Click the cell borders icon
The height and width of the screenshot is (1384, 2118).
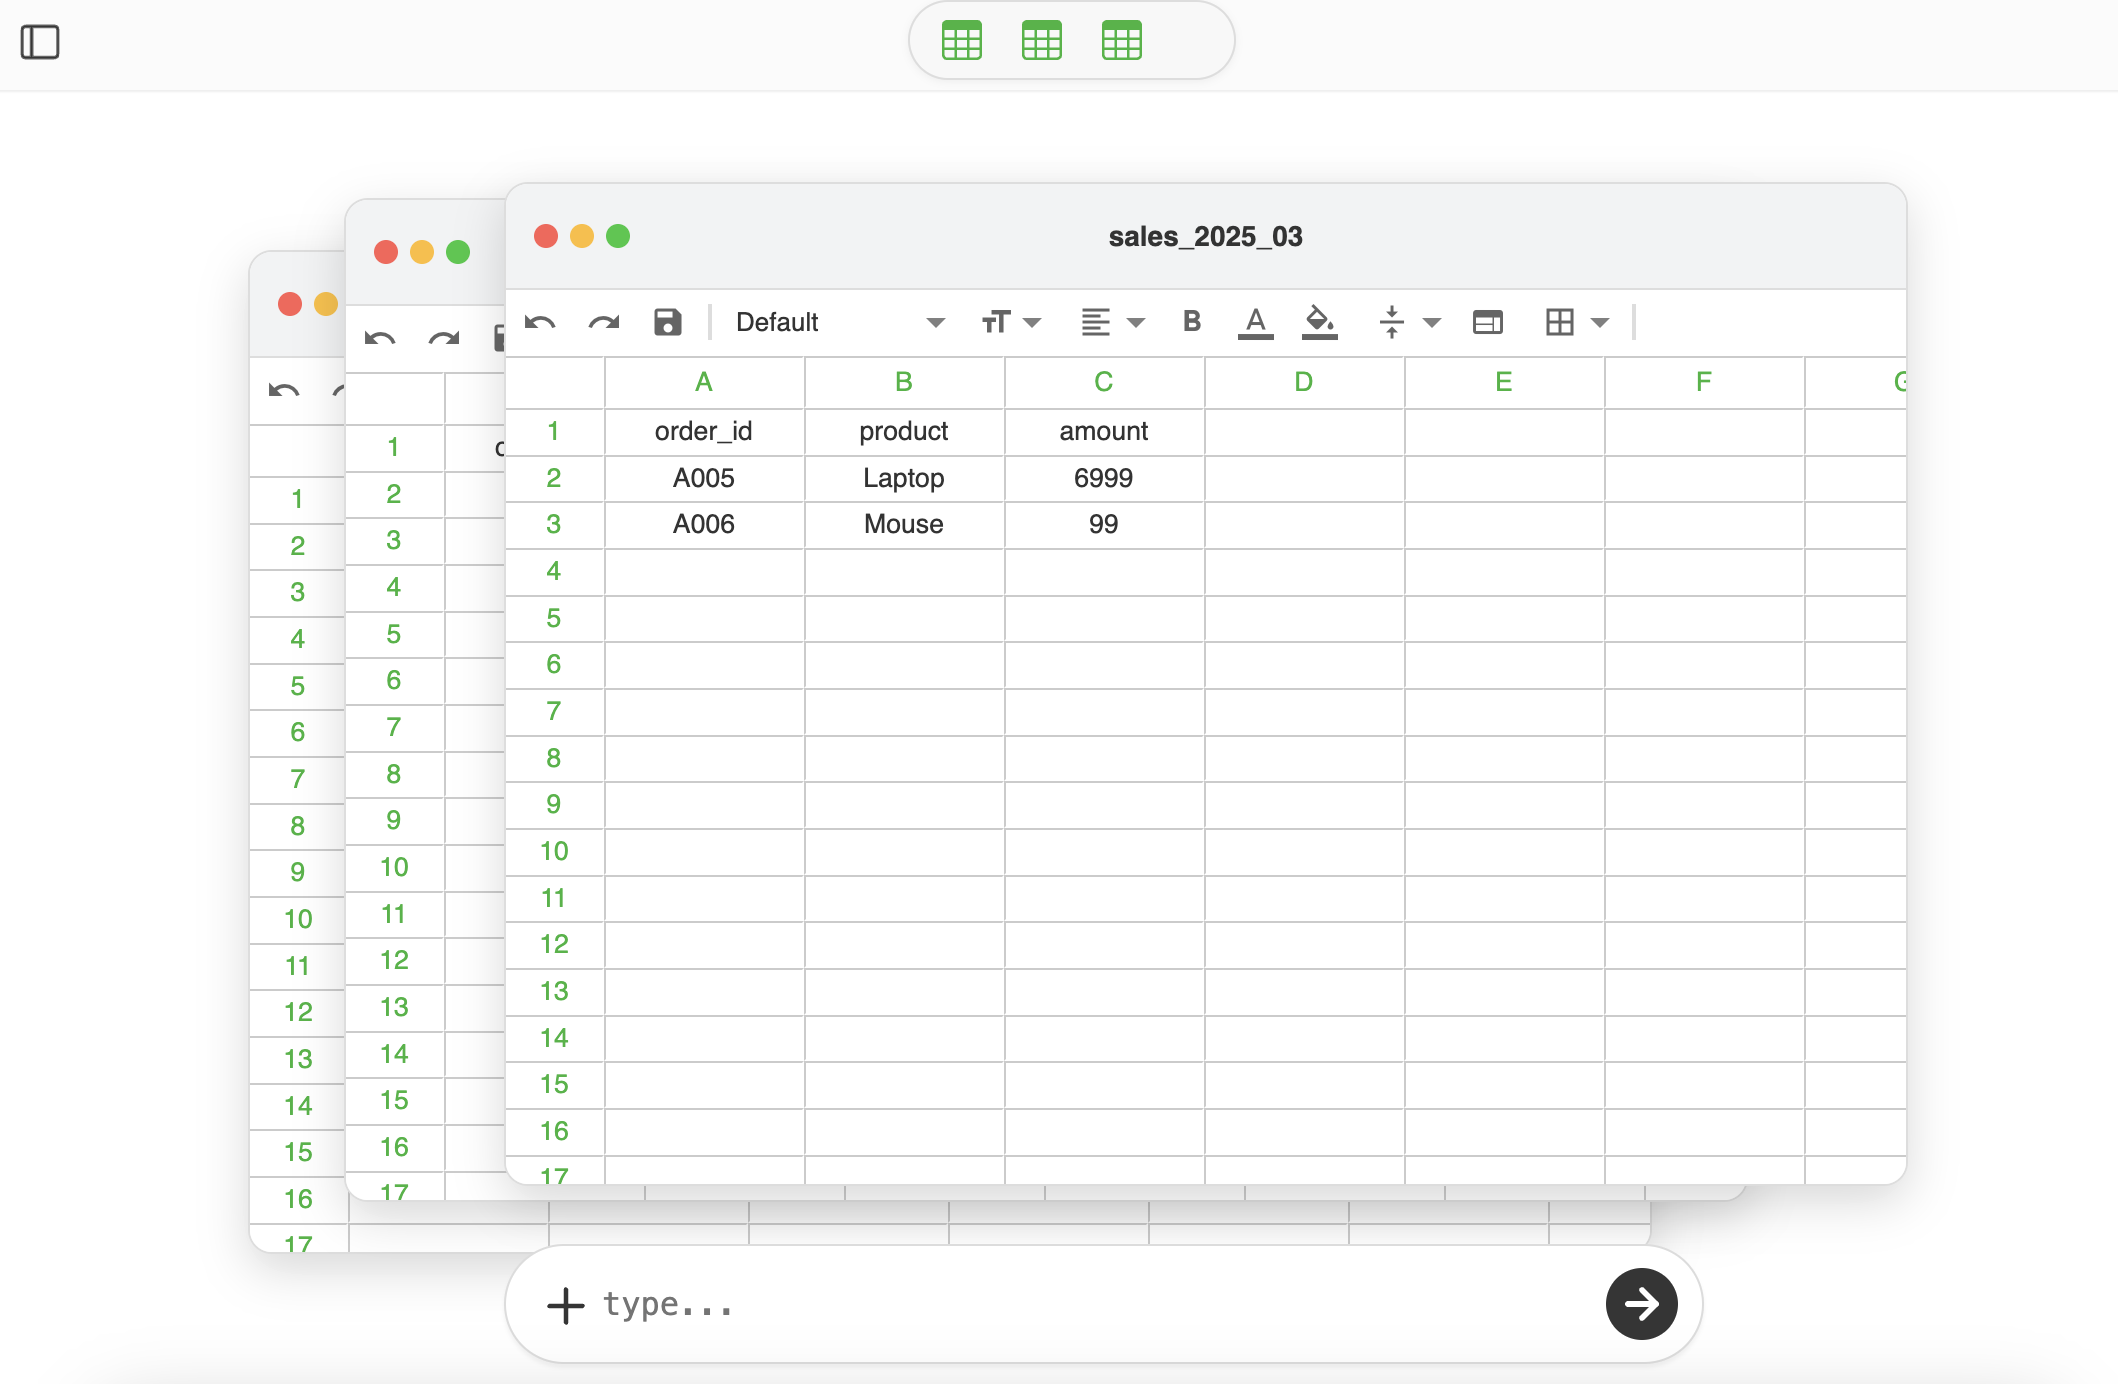(1560, 322)
